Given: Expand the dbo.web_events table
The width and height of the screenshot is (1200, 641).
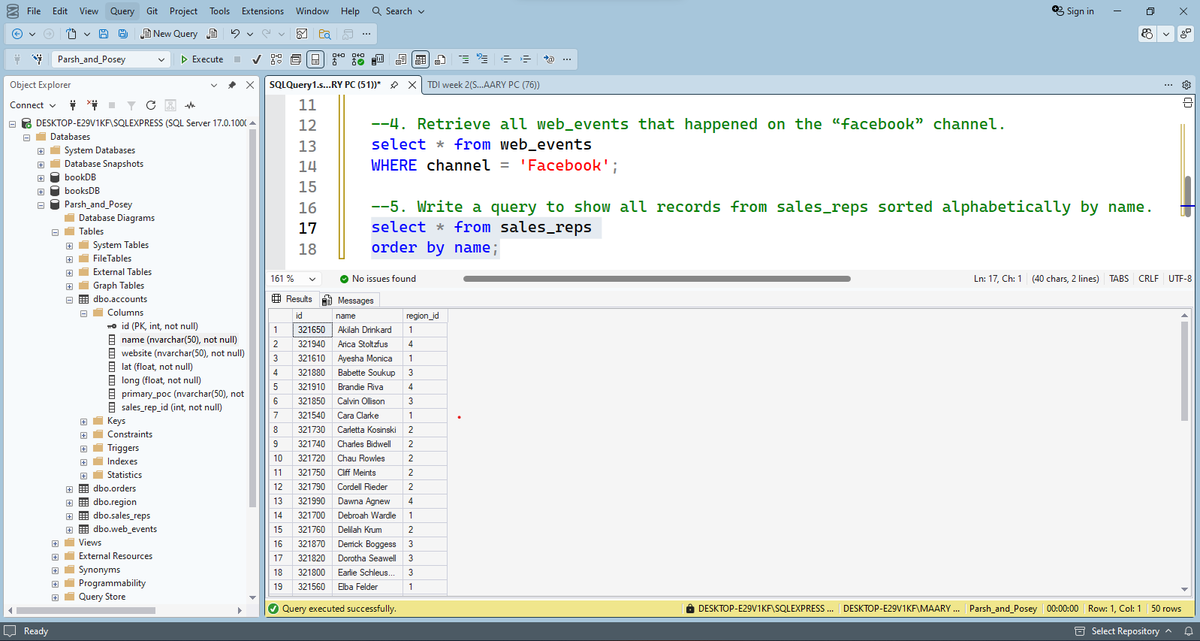Looking at the screenshot, I should pyautogui.click(x=70, y=529).
